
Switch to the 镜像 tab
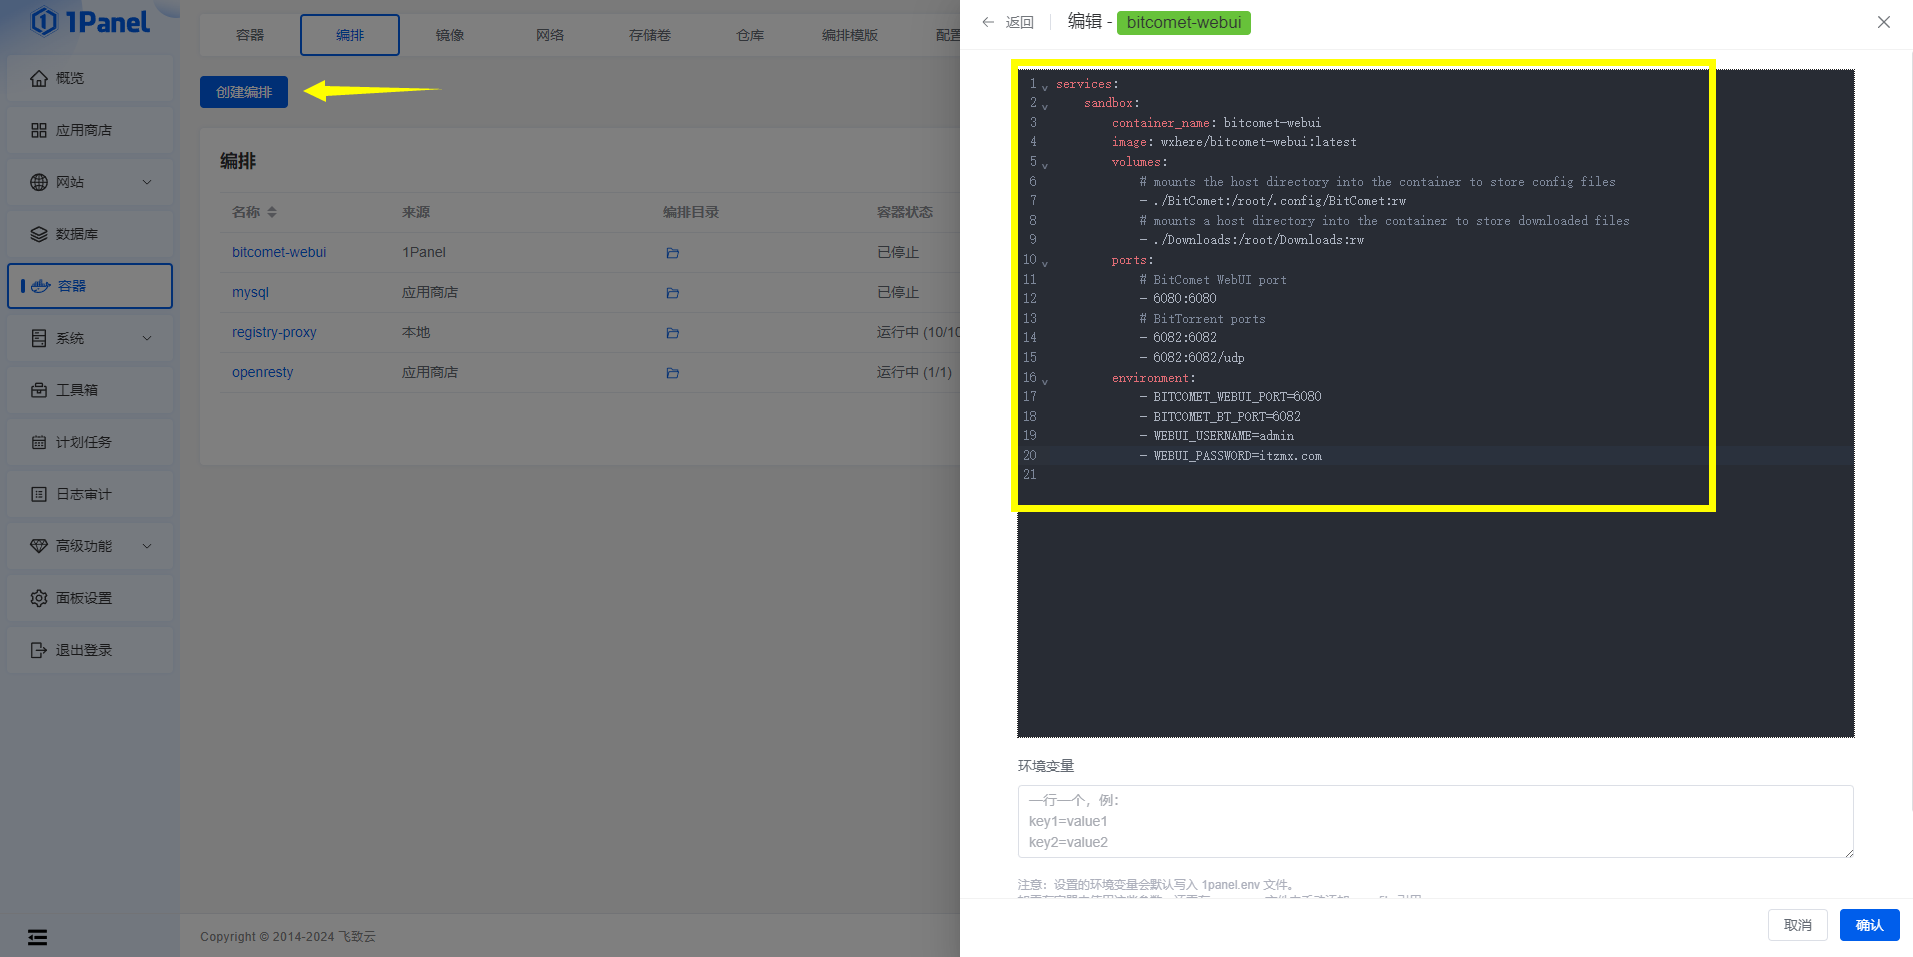pos(450,35)
